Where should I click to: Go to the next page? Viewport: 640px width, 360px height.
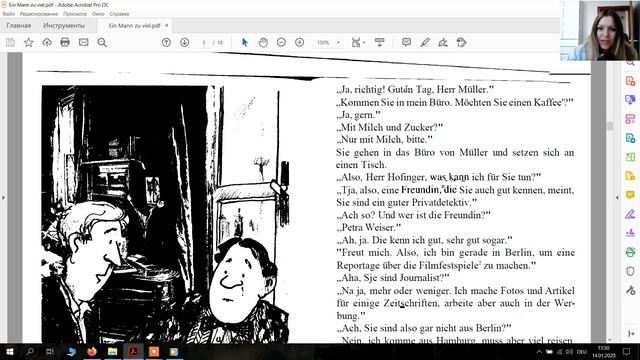pyautogui.click(x=184, y=42)
